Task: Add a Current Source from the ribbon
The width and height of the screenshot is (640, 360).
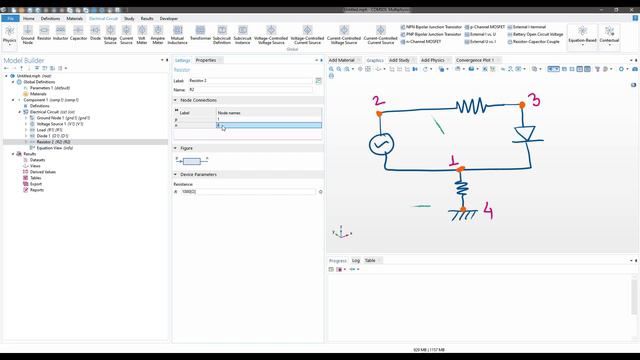Action: (126, 34)
